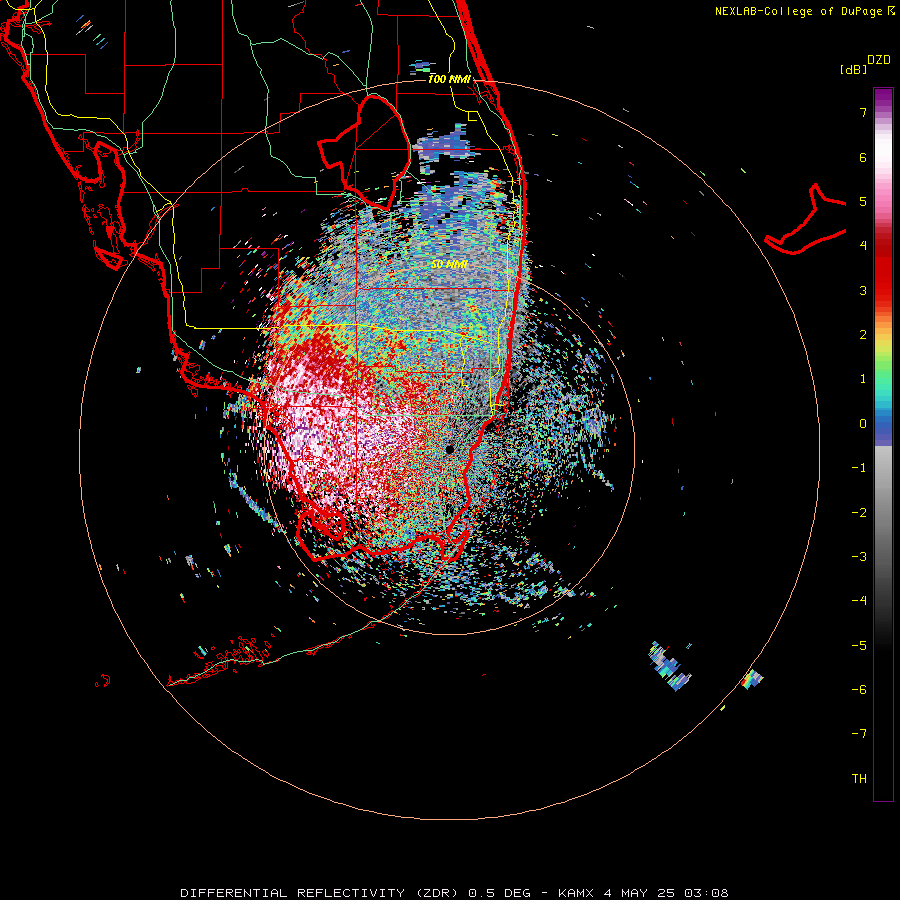Click the Bahamas island outline east of Florida
This screenshot has width=900, height=900.
pos(806,220)
